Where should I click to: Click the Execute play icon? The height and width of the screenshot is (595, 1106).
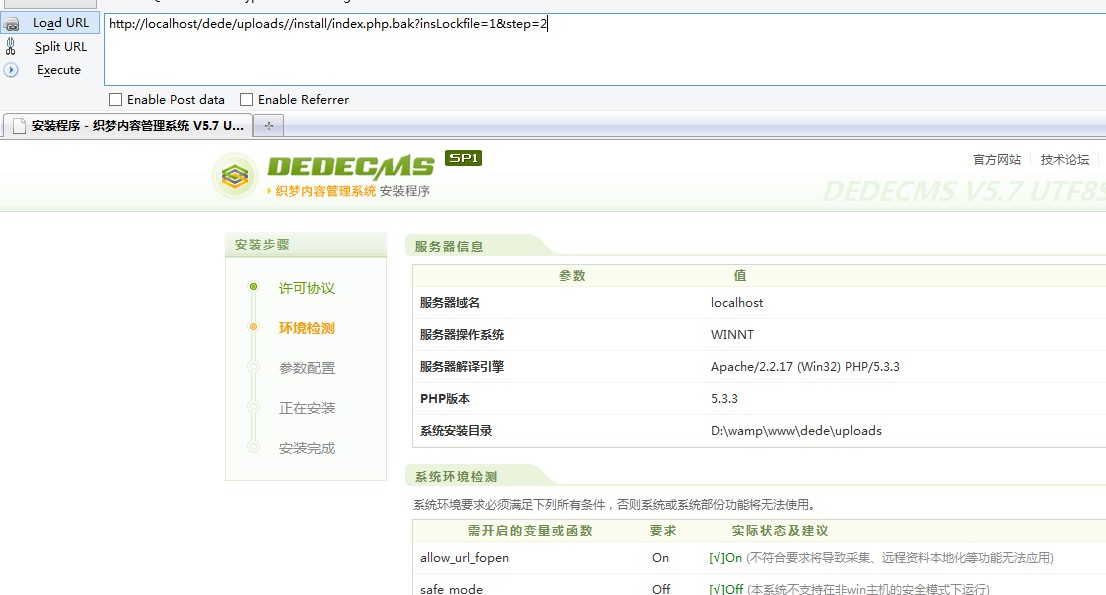click(x=11, y=70)
